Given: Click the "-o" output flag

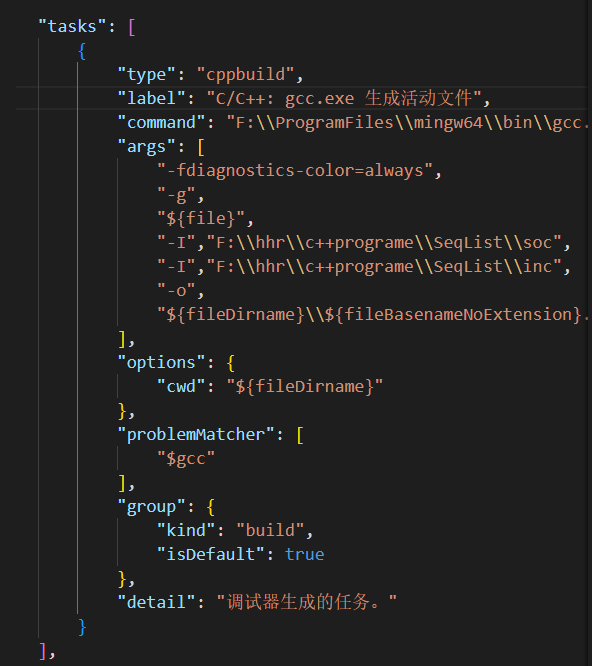Looking at the screenshot, I should (176, 291).
